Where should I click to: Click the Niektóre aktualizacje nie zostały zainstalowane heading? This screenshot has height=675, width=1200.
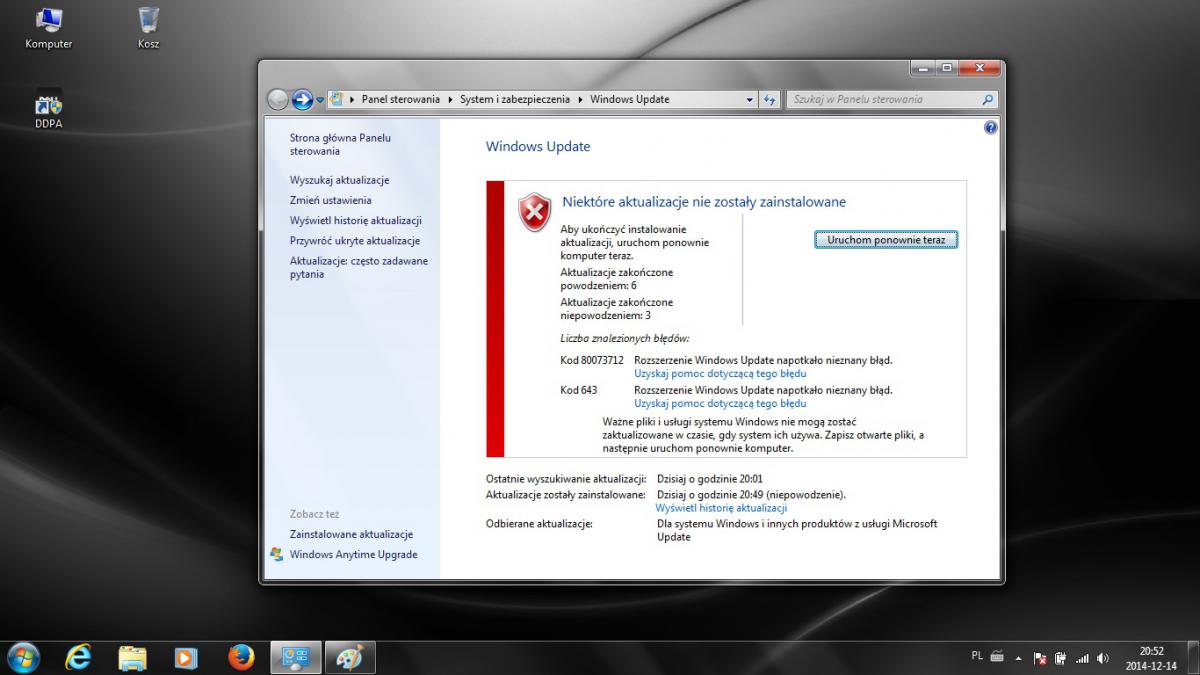pyautogui.click(x=704, y=202)
